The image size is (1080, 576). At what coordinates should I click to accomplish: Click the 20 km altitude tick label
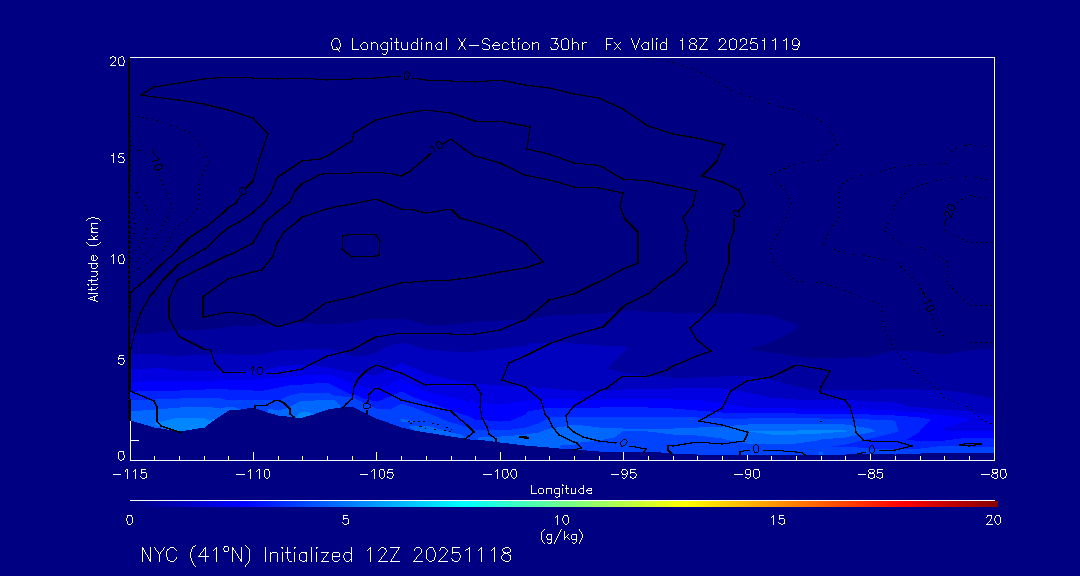[x=116, y=61]
